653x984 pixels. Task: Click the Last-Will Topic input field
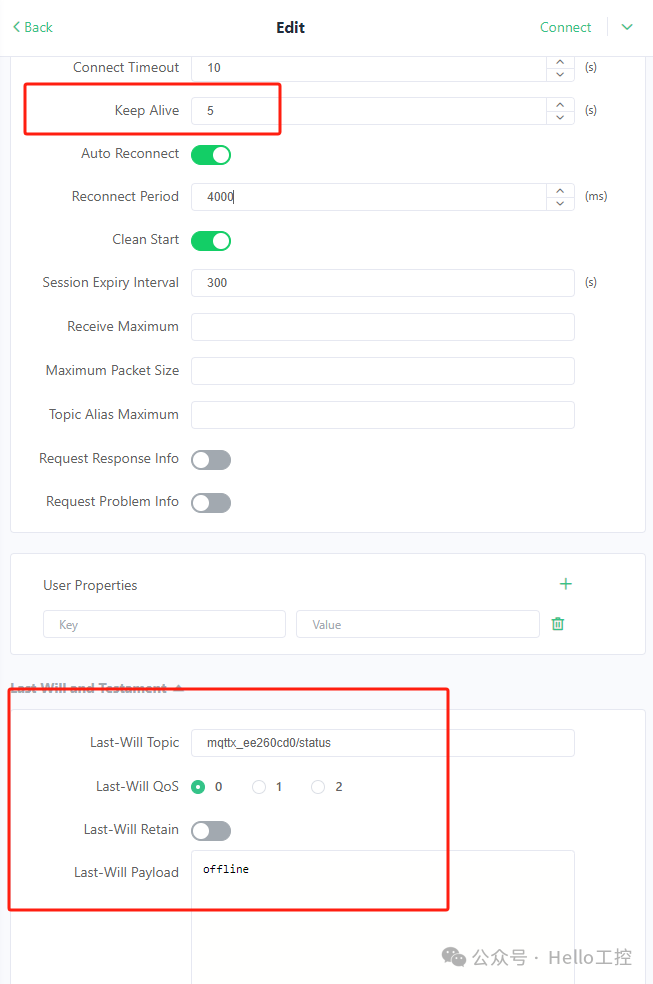[382, 743]
